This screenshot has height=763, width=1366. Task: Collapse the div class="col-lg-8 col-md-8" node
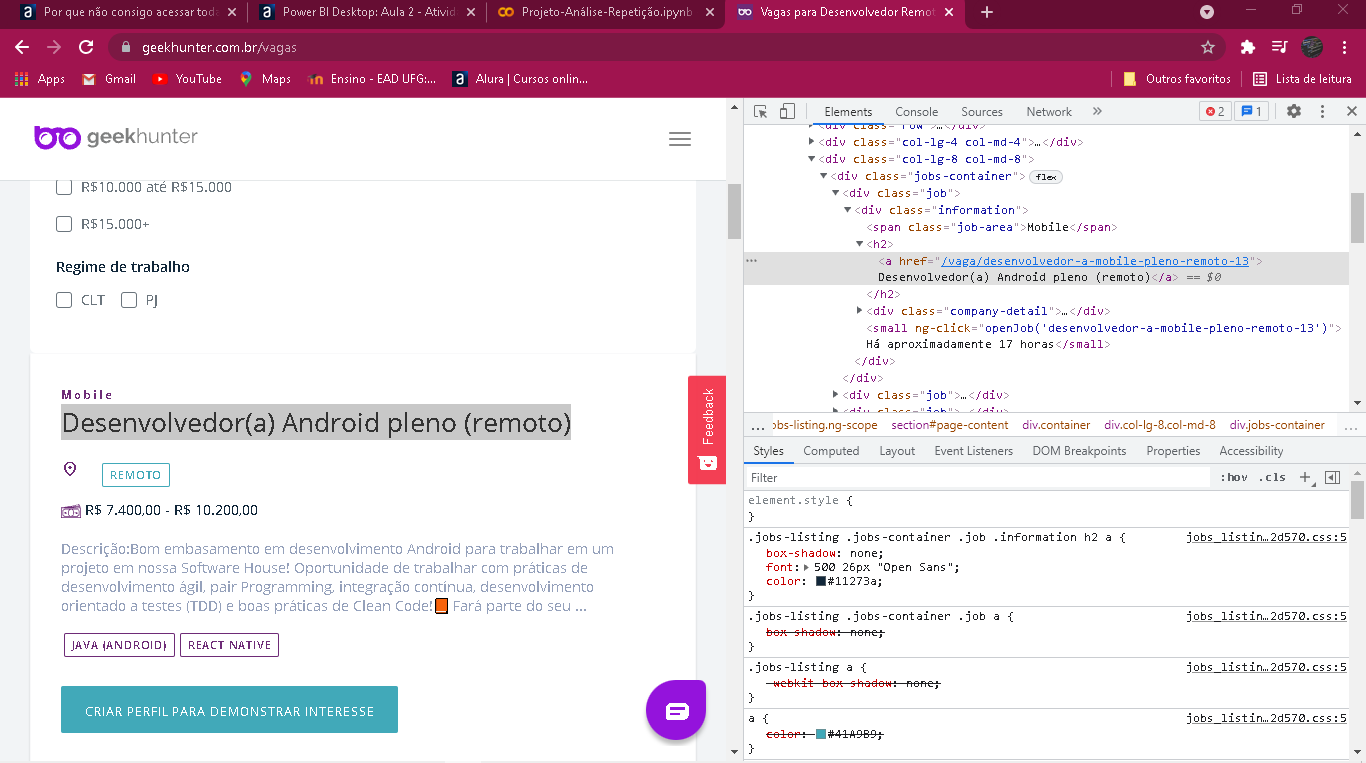coord(812,159)
